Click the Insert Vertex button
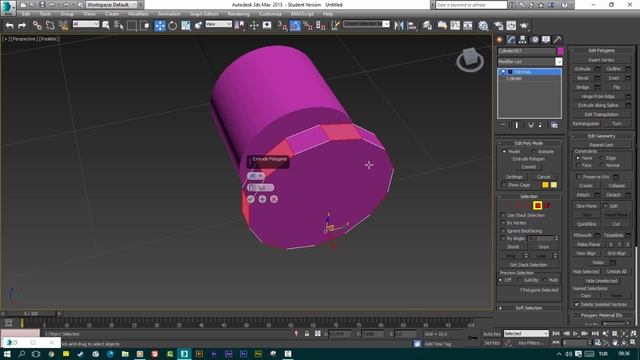The height and width of the screenshot is (360, 640). [x=601, y=60]
